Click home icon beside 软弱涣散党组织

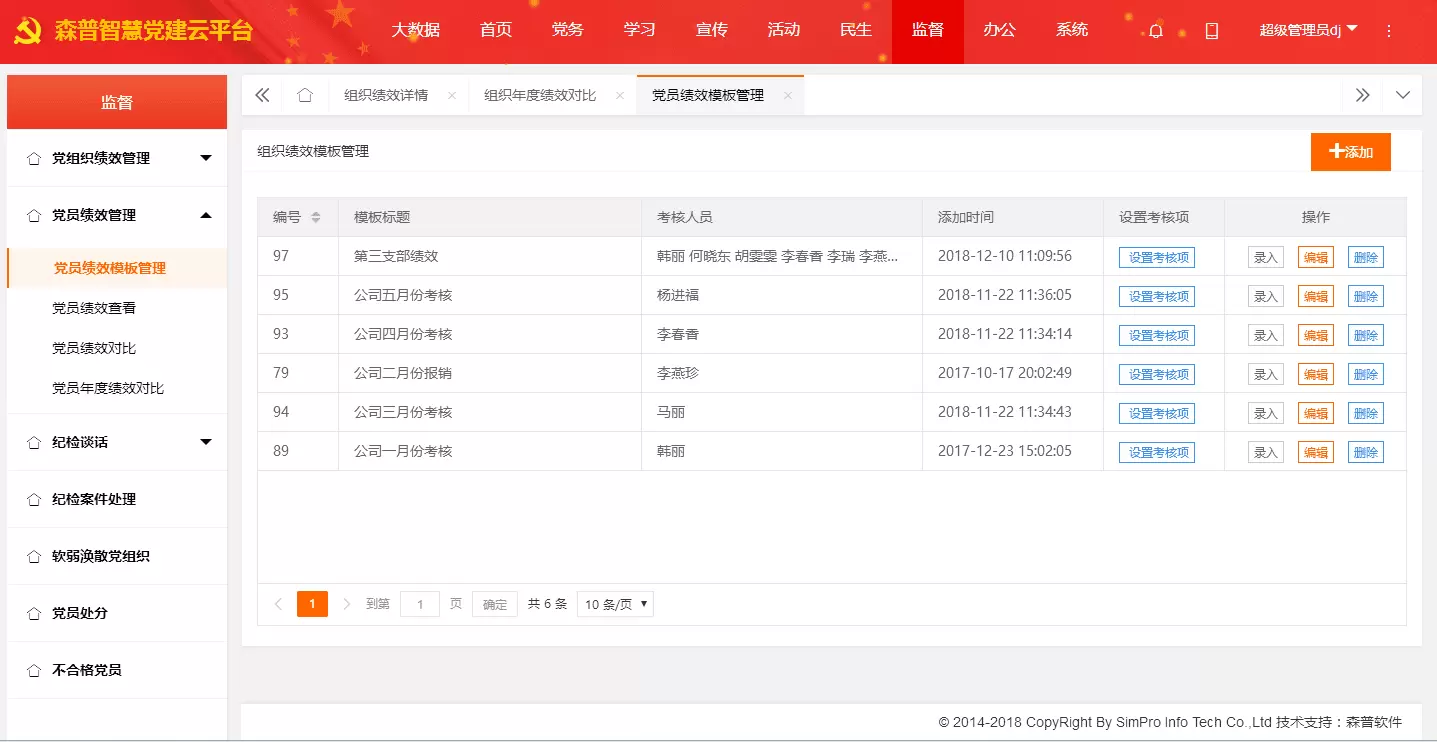pos(34,556)
